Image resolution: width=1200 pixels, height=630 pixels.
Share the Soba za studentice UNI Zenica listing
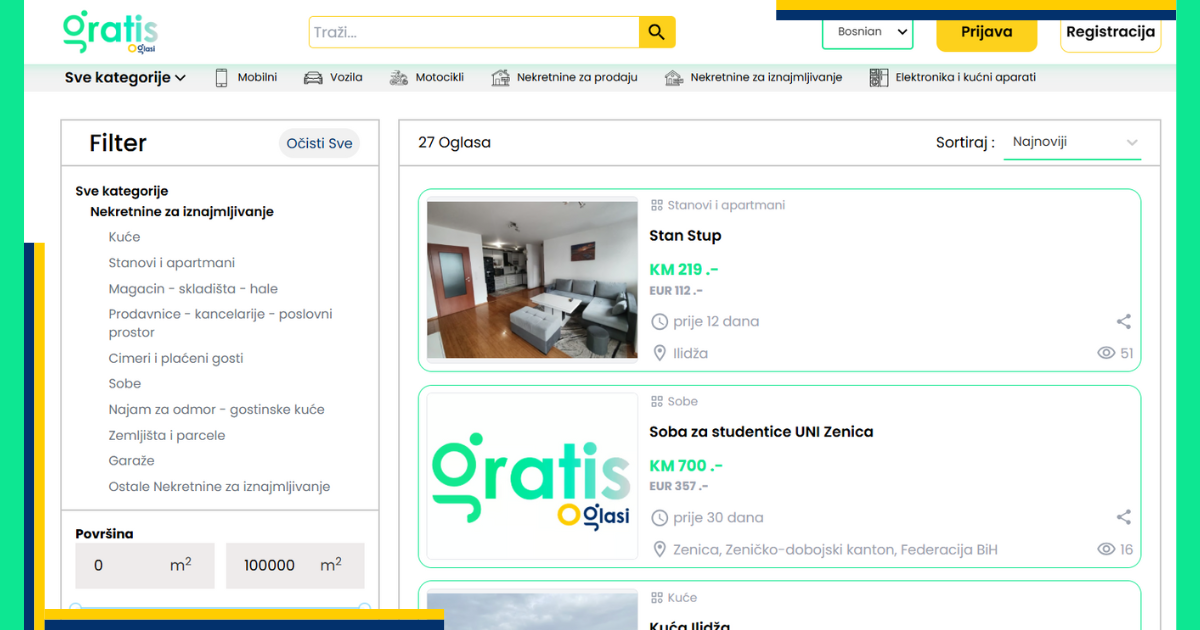pos(1124,517)
